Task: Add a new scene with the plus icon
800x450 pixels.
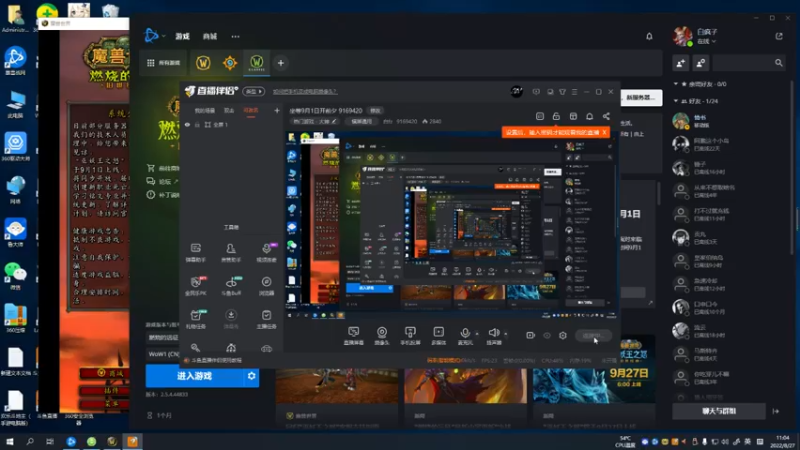Action: [277, 110]
